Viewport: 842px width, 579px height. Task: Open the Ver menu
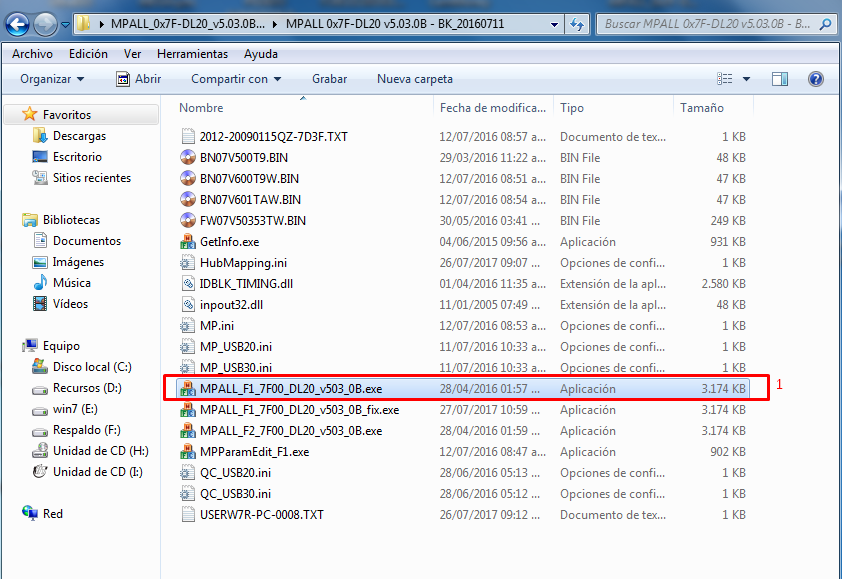click(x=132, y=54)
